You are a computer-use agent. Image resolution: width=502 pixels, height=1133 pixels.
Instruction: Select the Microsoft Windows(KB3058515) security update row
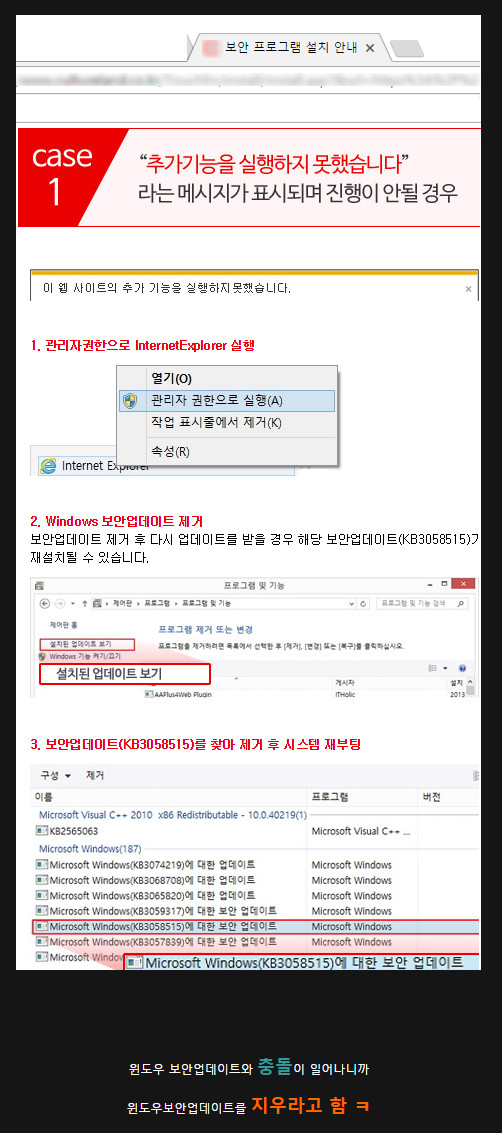pyautogui.click(x=255, y=926)
